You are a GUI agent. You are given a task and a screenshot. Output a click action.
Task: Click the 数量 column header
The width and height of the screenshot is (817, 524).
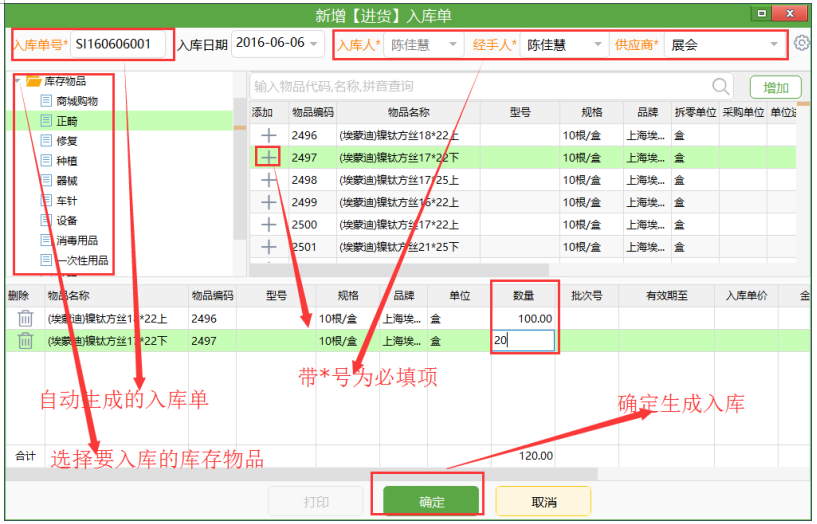pos(523,296)
